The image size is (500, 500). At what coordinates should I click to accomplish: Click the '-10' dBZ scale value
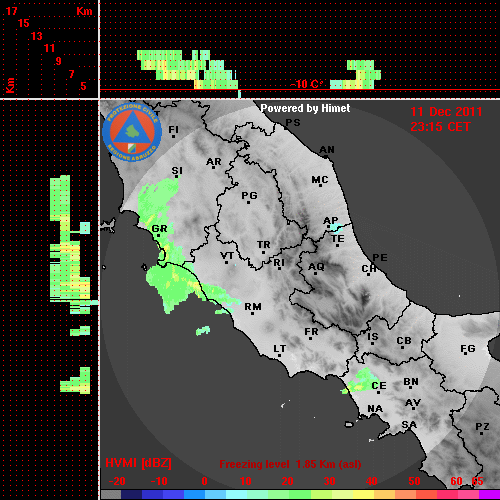(159, 481)
